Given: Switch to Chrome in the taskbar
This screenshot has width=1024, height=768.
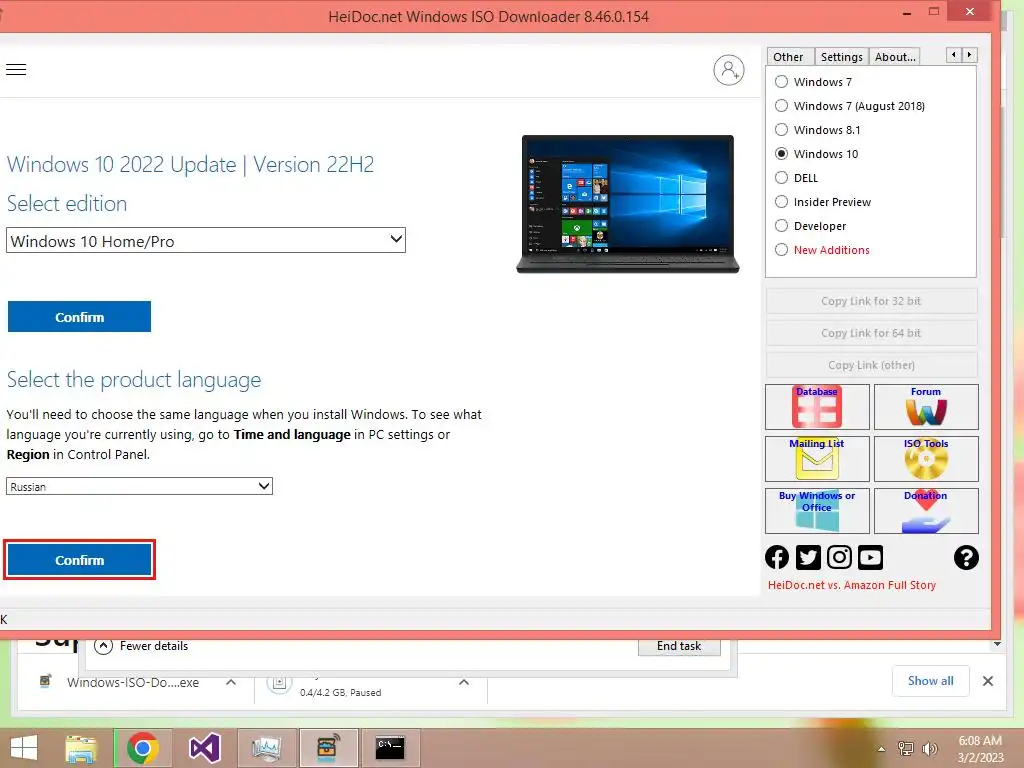Looking at the screenshot, I should tap(142, 748).
